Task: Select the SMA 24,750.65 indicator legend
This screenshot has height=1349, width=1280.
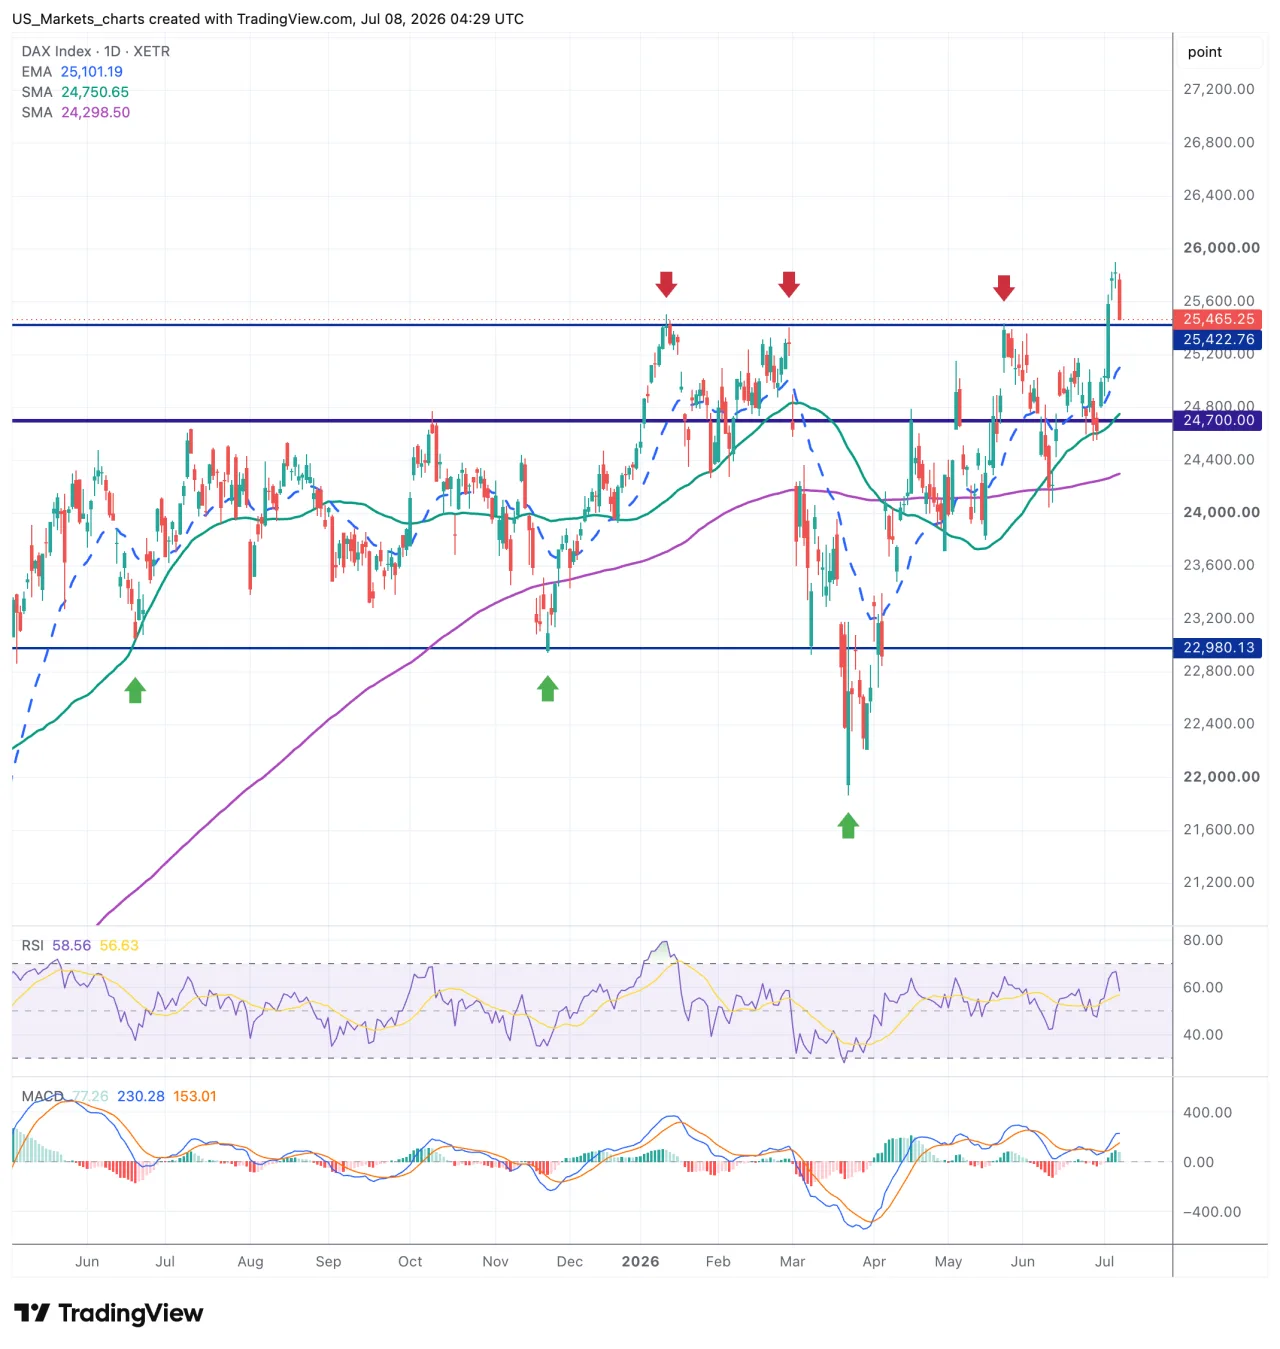Action: coord(75,92)
